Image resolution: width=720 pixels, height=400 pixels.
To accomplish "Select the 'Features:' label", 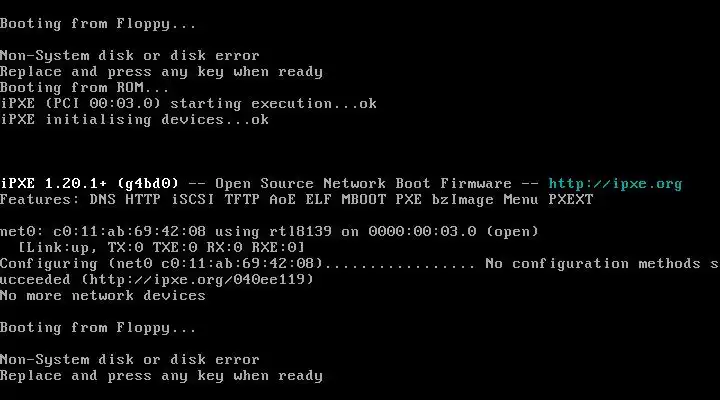I will point(40,199).
